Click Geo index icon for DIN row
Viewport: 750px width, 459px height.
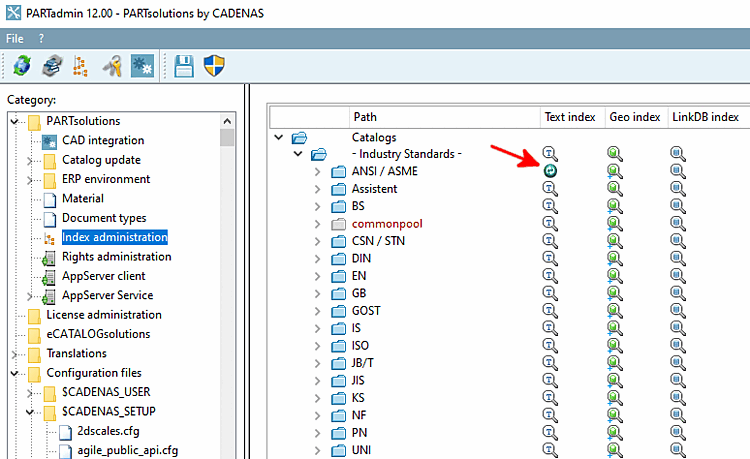[x=615, y=258]
